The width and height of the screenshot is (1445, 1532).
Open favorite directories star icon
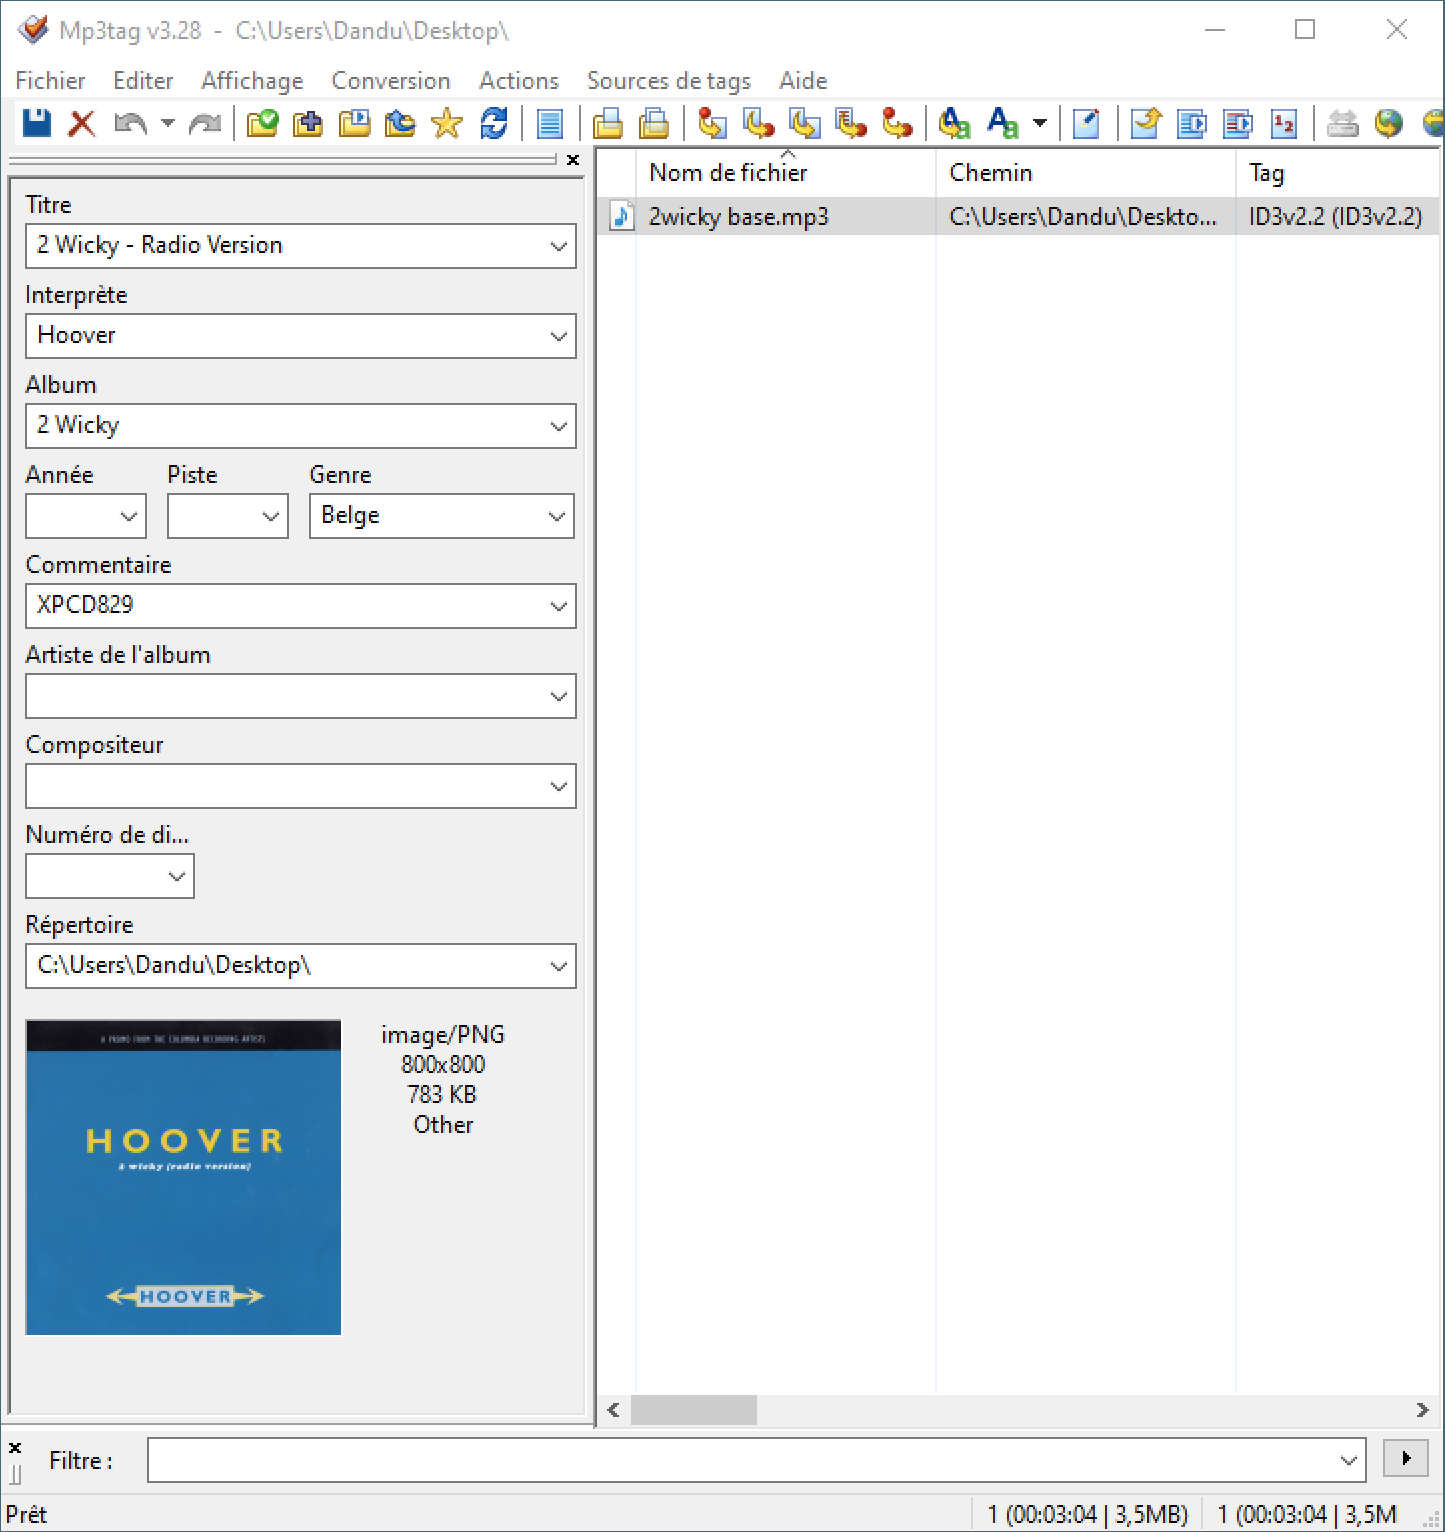tap(447, 123)
